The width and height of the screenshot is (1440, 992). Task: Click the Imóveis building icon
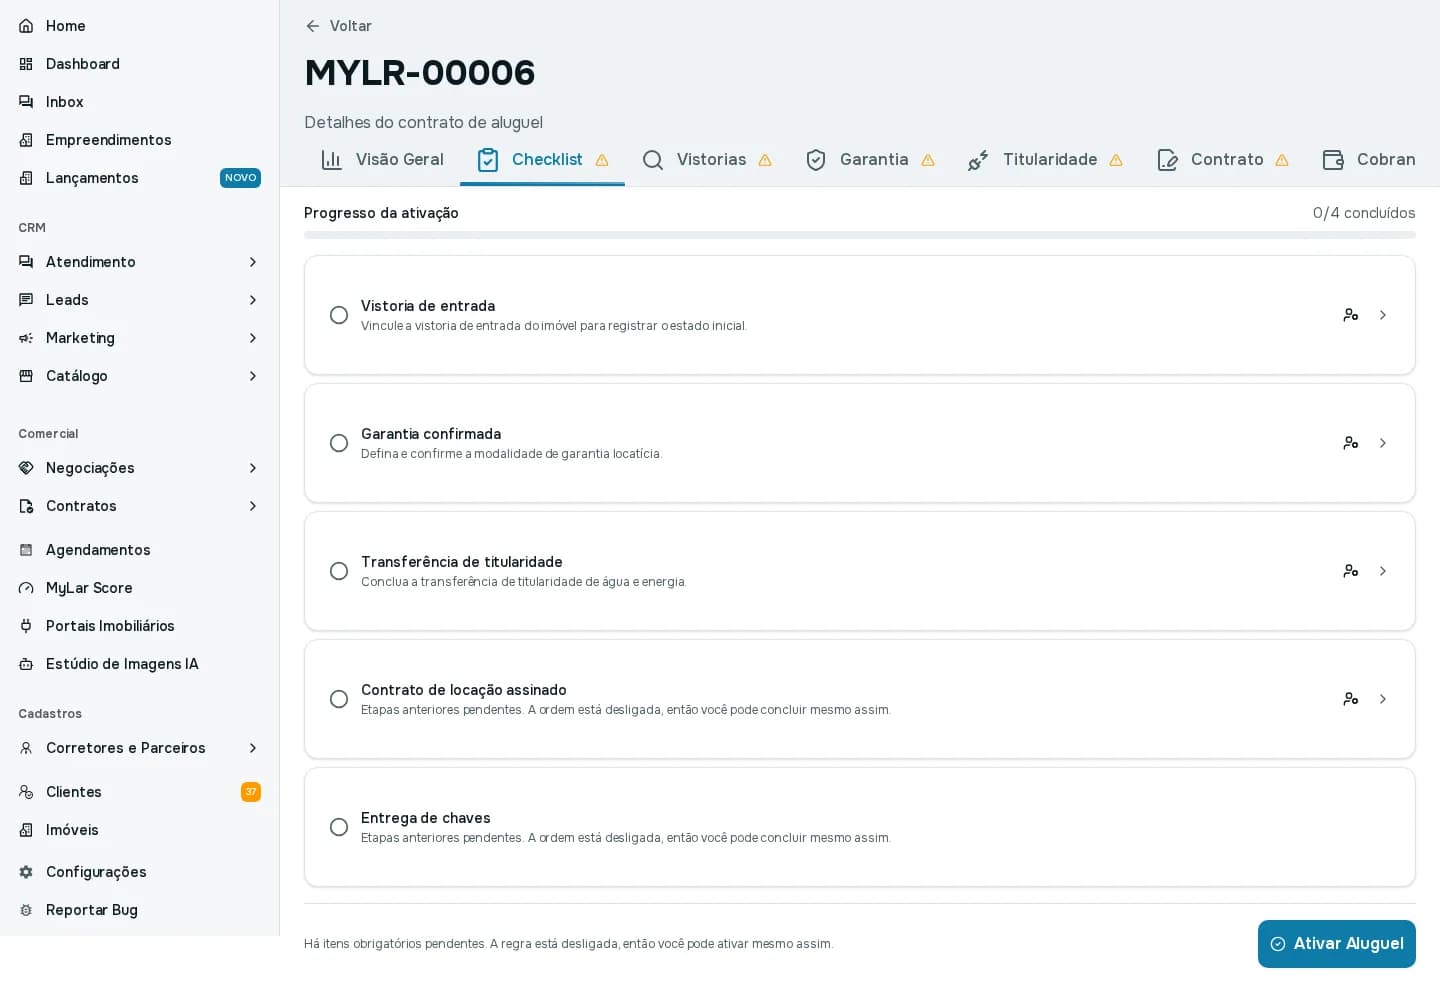pyautogui.click(x=26, y=830)
